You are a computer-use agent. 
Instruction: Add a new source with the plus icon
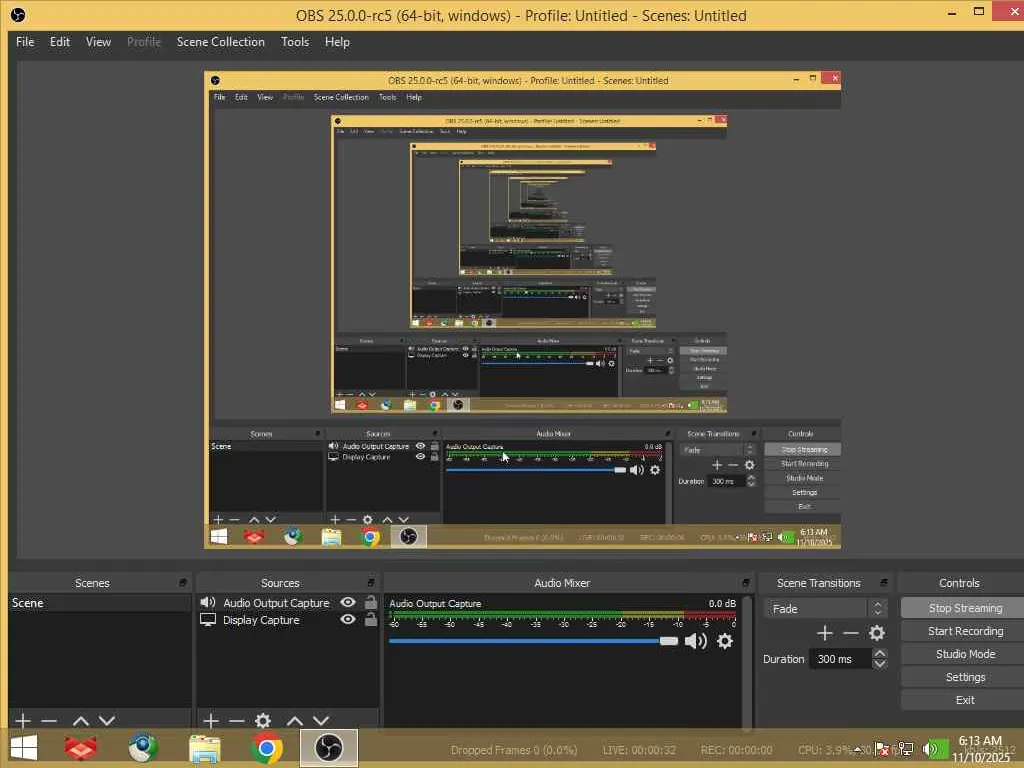click(210, 721)
